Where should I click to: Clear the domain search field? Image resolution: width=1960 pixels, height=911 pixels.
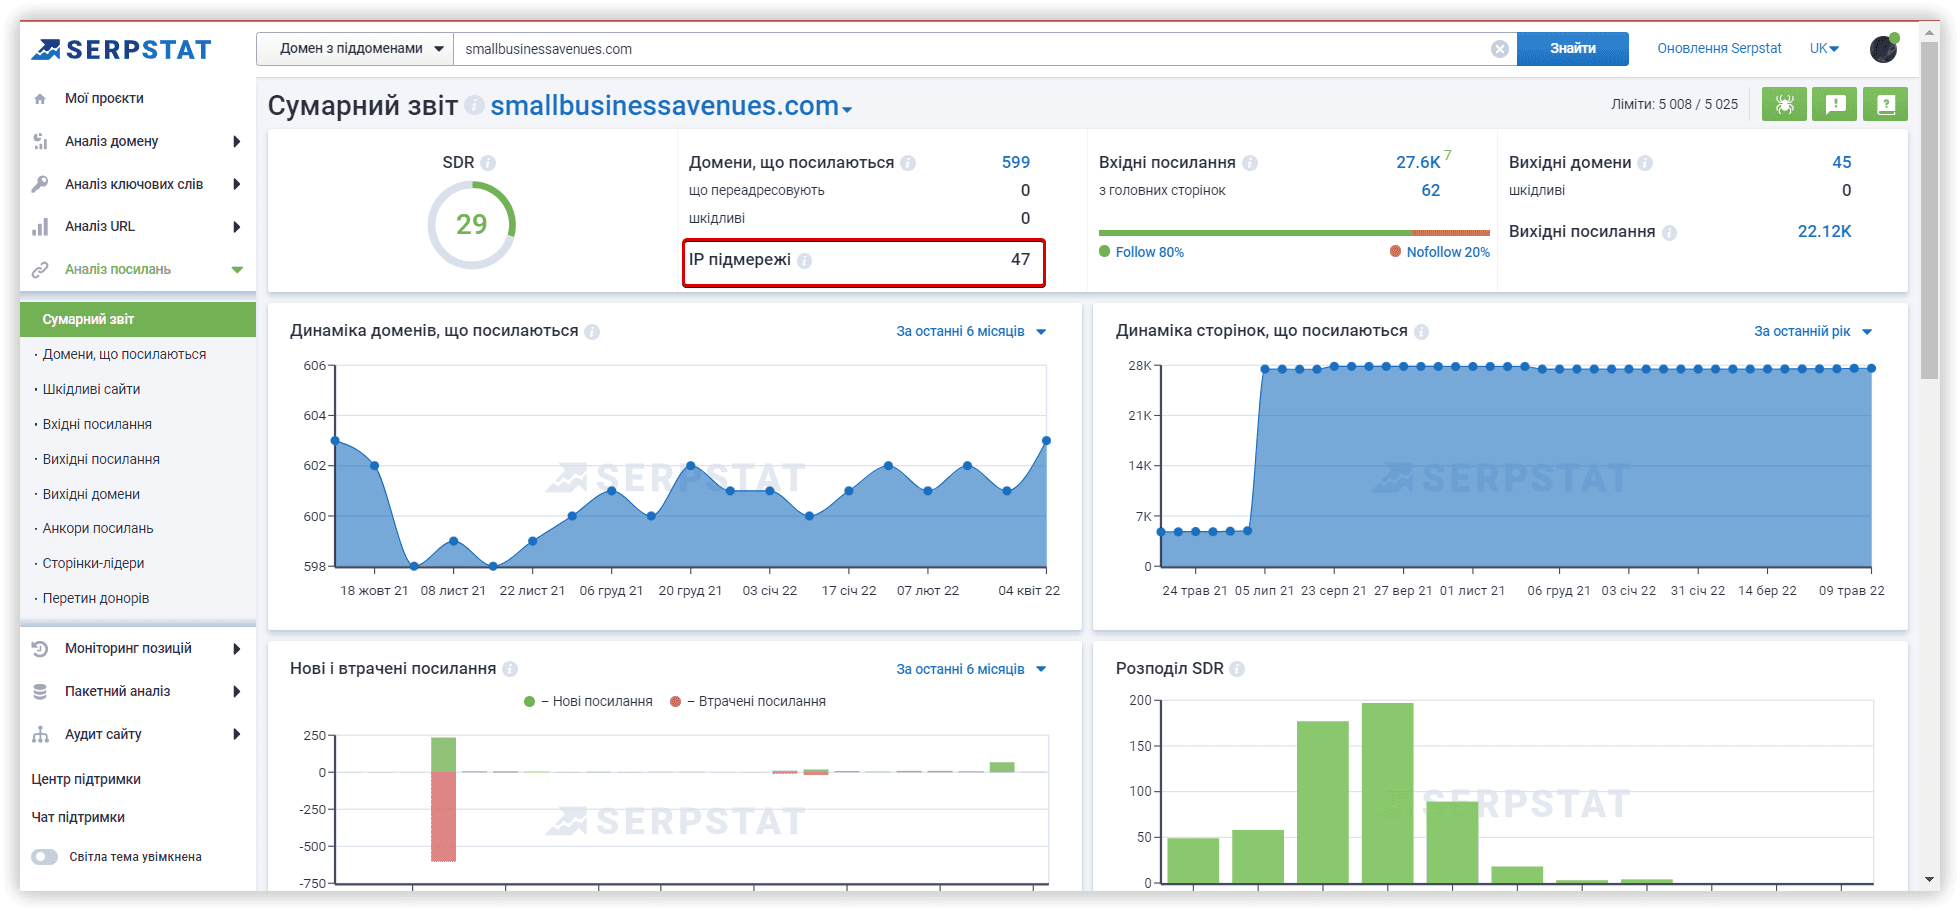tap(1500, 49)
